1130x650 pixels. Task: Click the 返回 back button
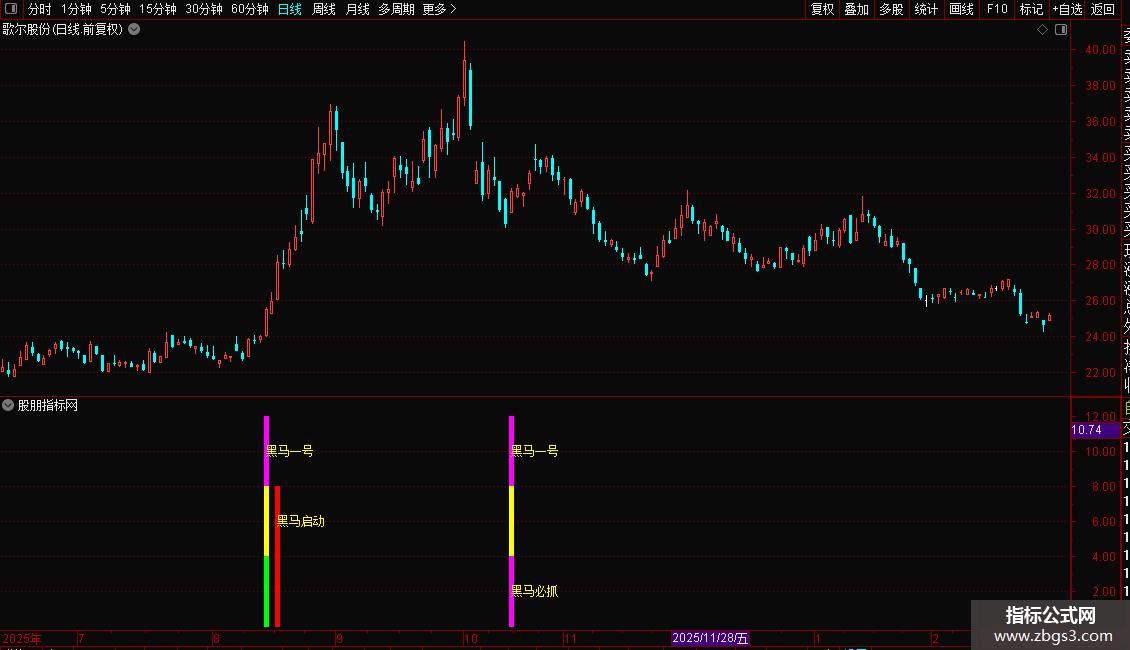pos(1103,9)
